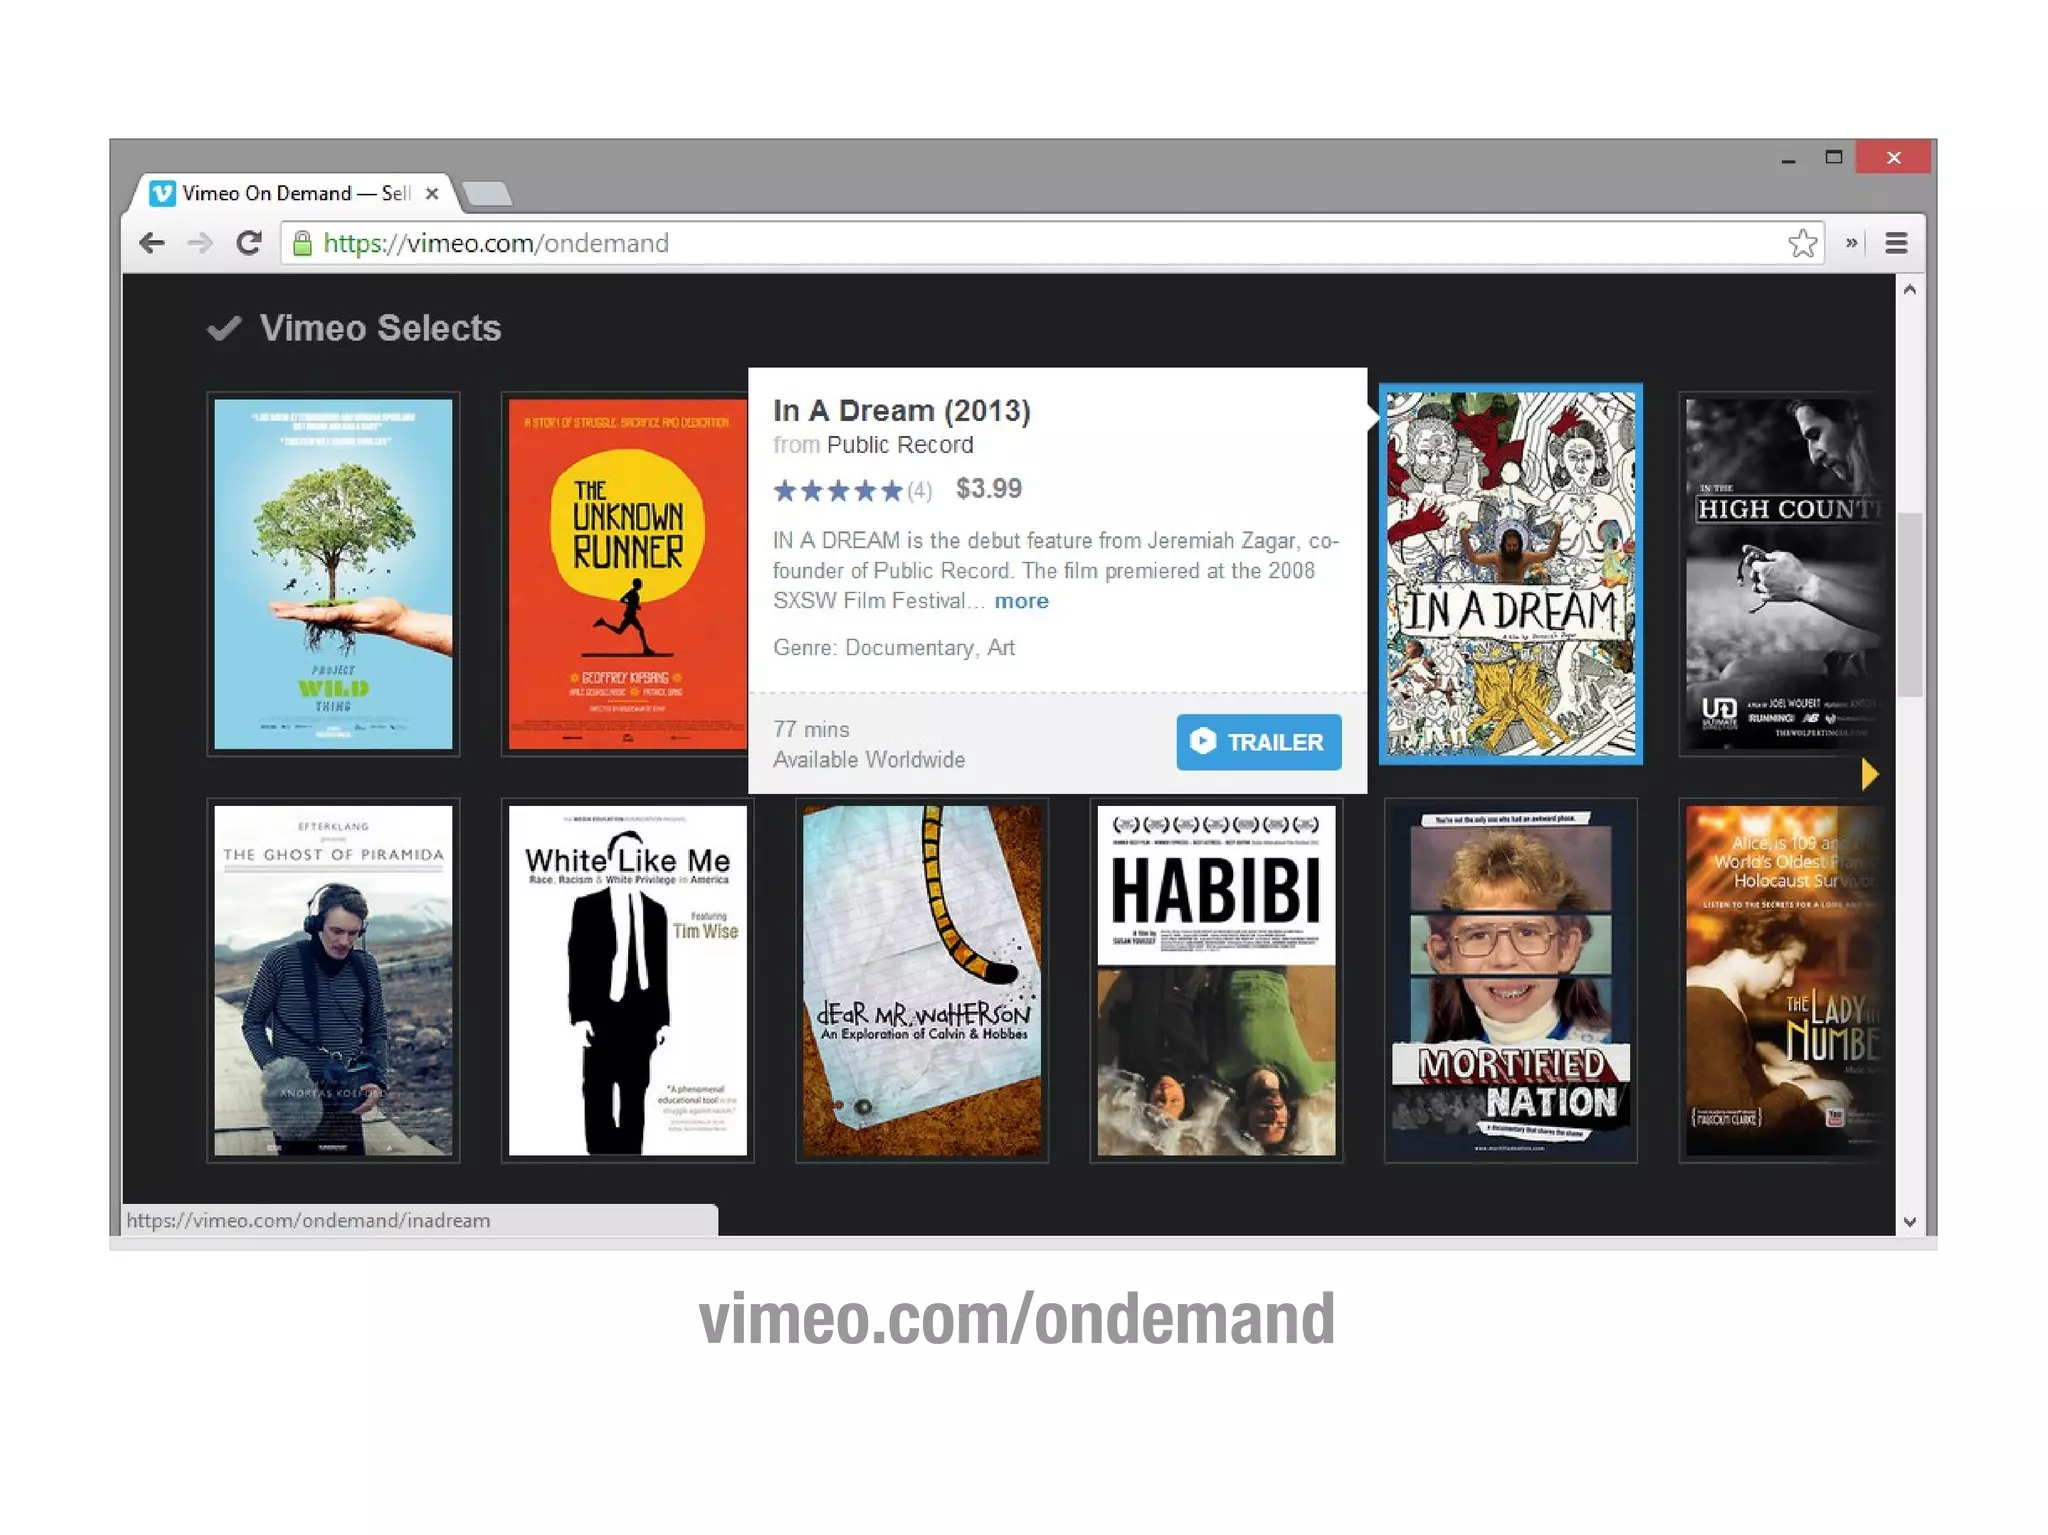Open the highlighted In A Dream poster

pyautogui.click(x=1510, y=574)
